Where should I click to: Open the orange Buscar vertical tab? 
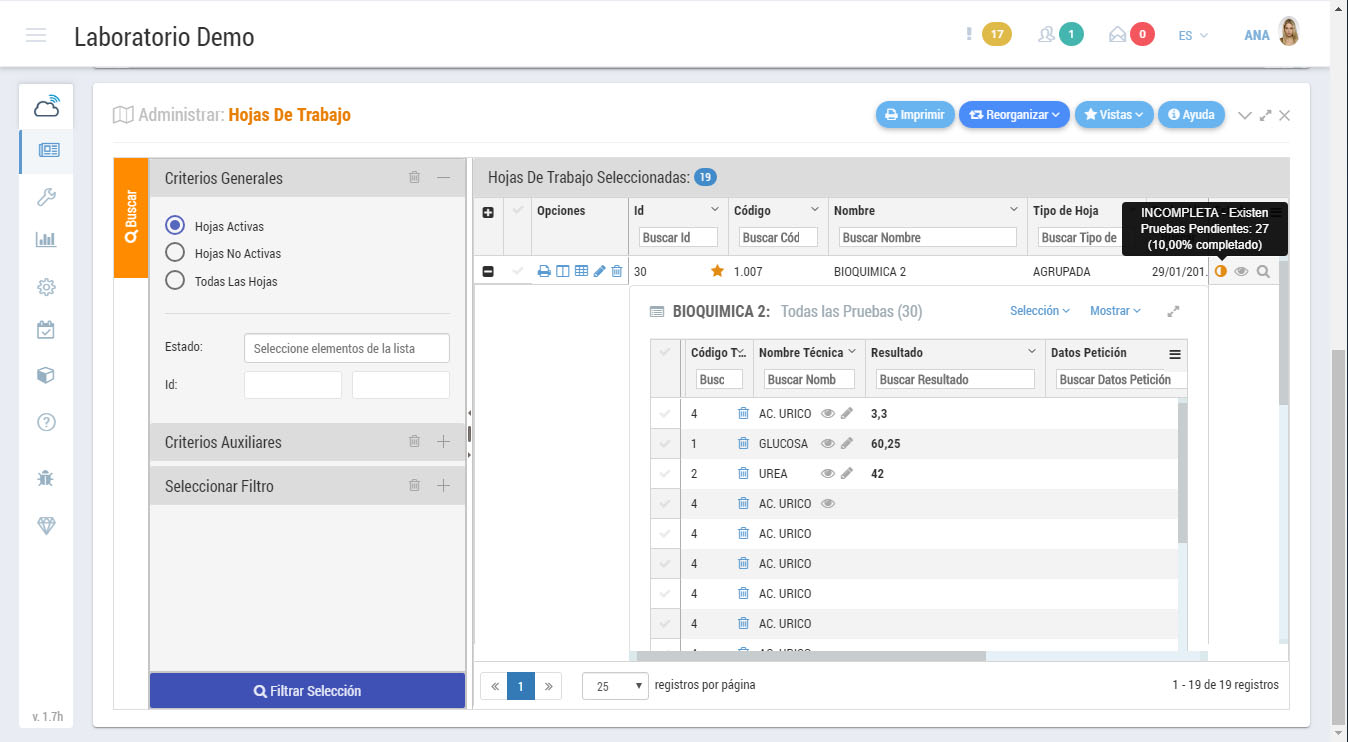pos(131,218)
